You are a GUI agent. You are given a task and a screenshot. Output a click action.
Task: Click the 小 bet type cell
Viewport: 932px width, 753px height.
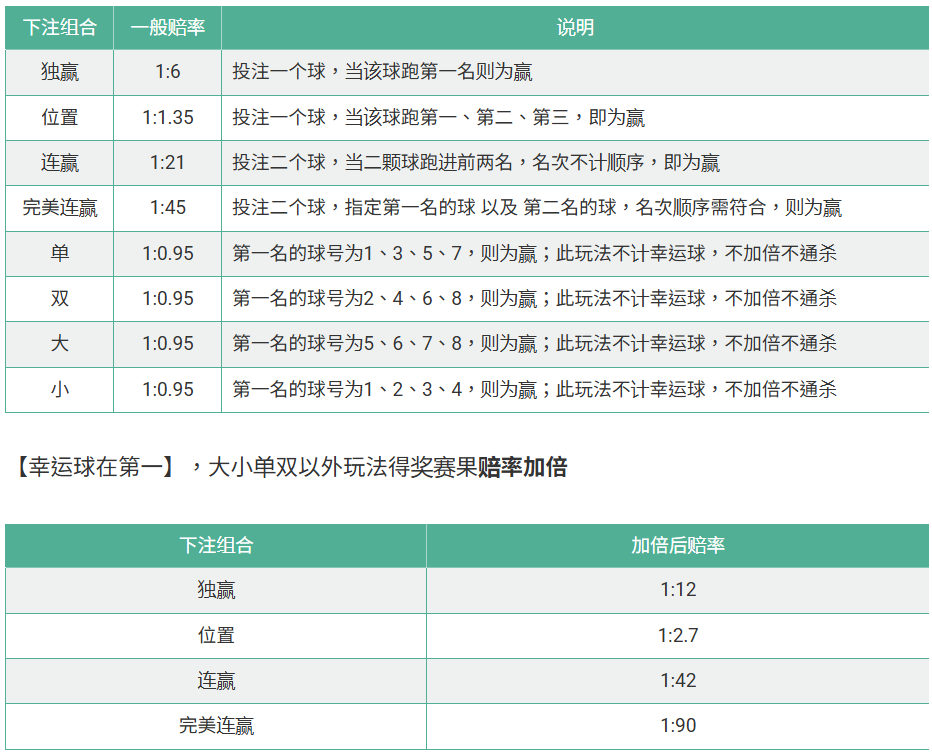[x=59, y=389]
